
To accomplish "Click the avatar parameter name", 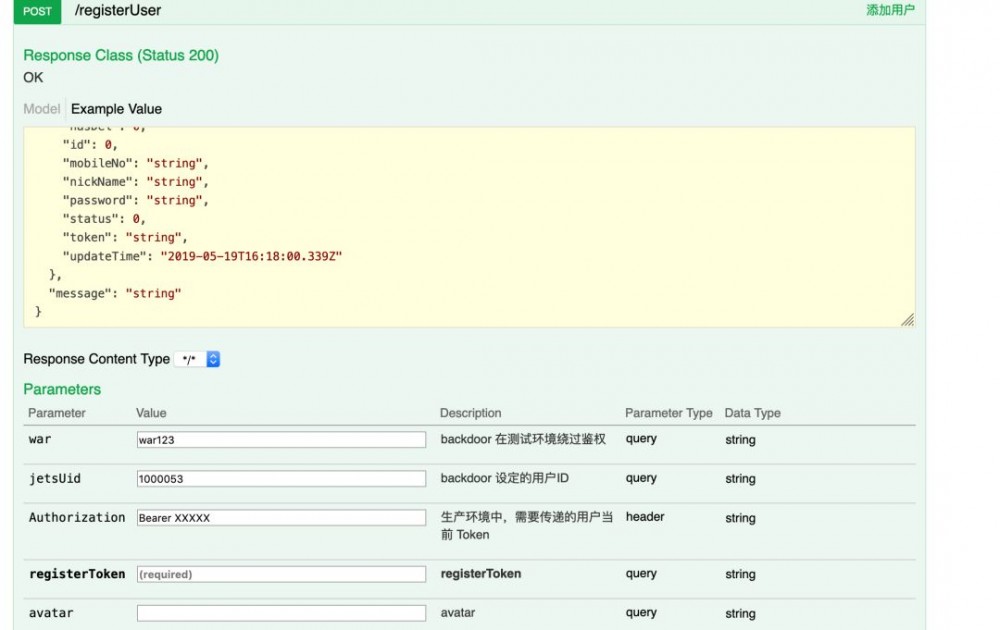I will point(51,613).
